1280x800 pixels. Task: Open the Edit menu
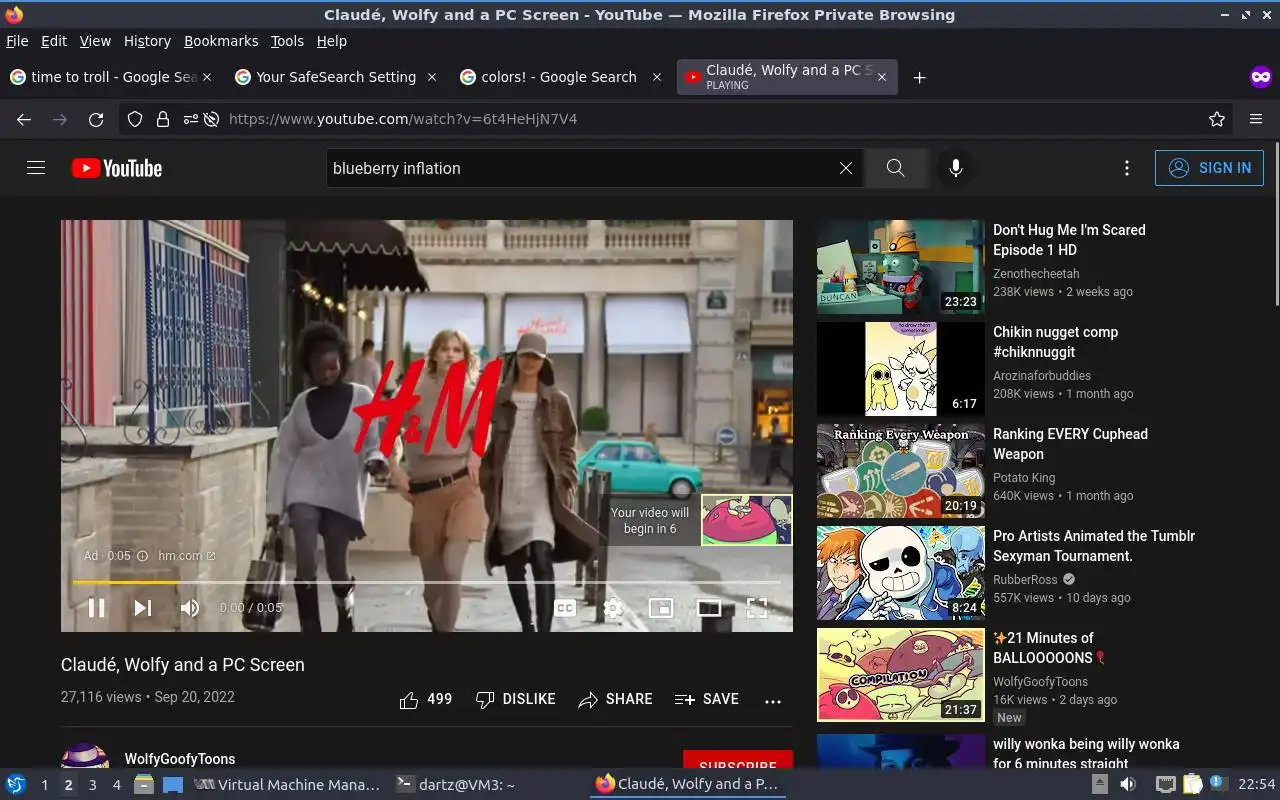point(54,41)
